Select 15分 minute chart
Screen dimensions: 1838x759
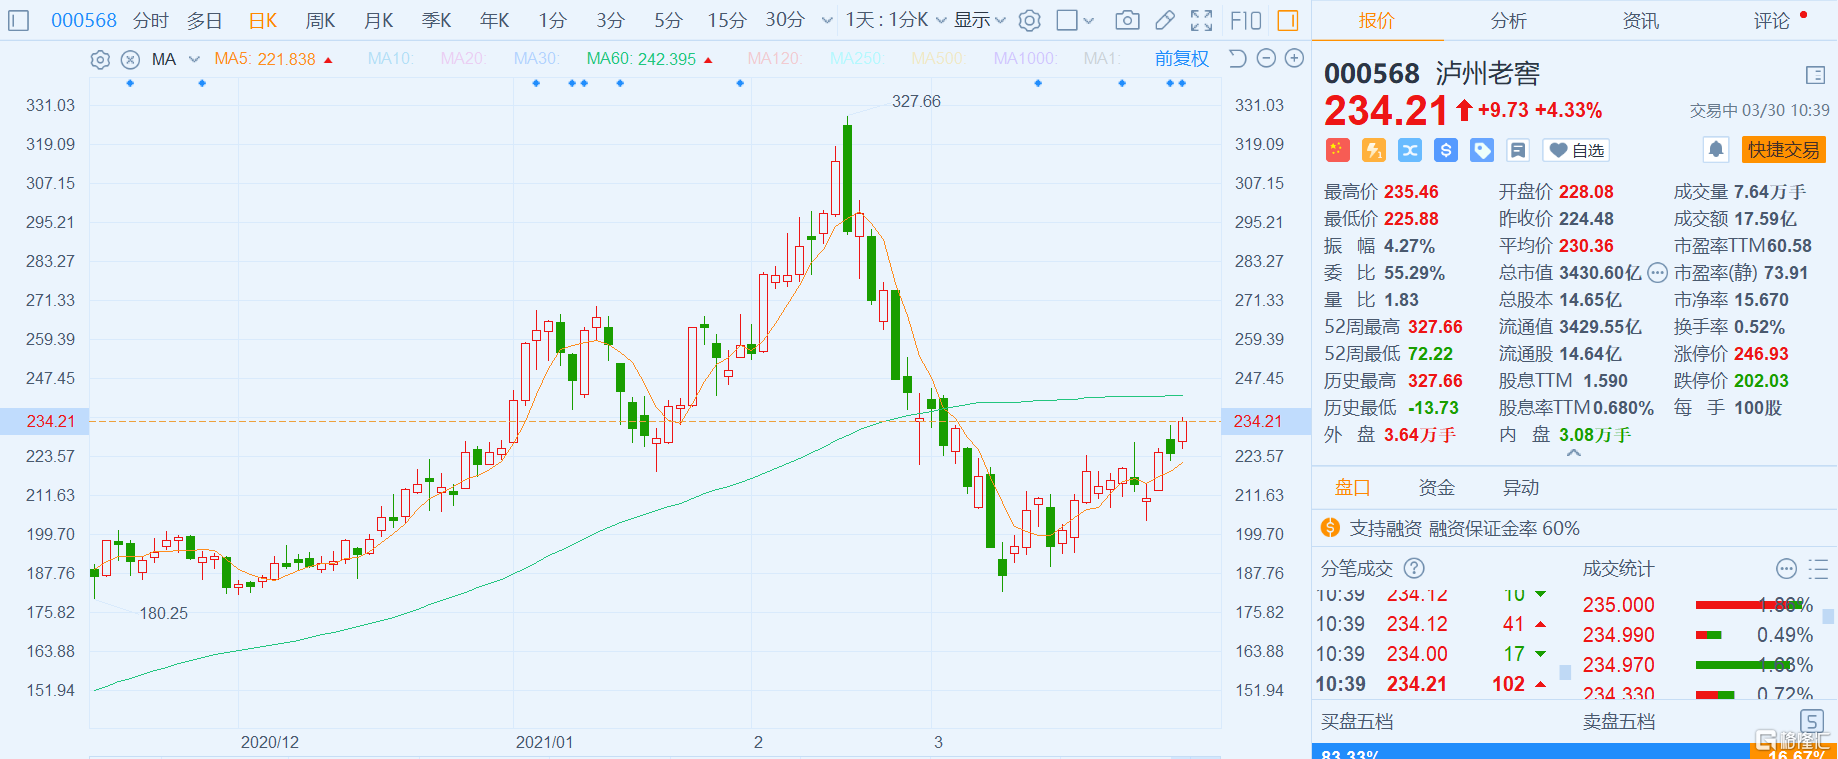click(x=727, y=20)
